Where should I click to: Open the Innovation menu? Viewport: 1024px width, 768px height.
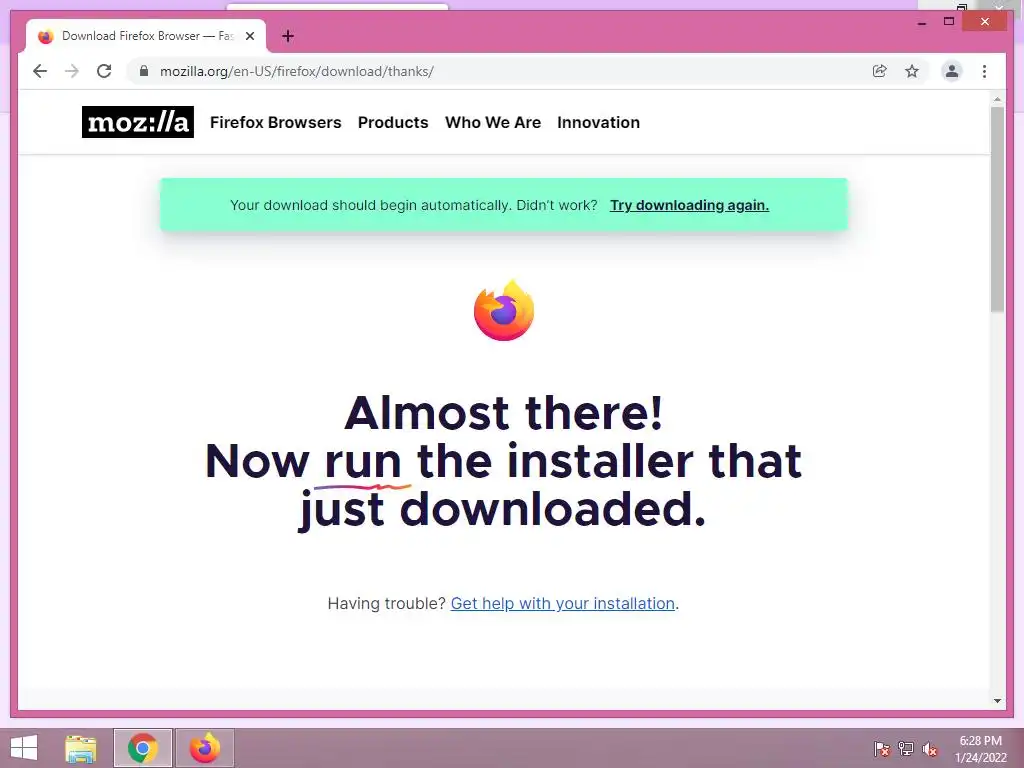[598, 123]
